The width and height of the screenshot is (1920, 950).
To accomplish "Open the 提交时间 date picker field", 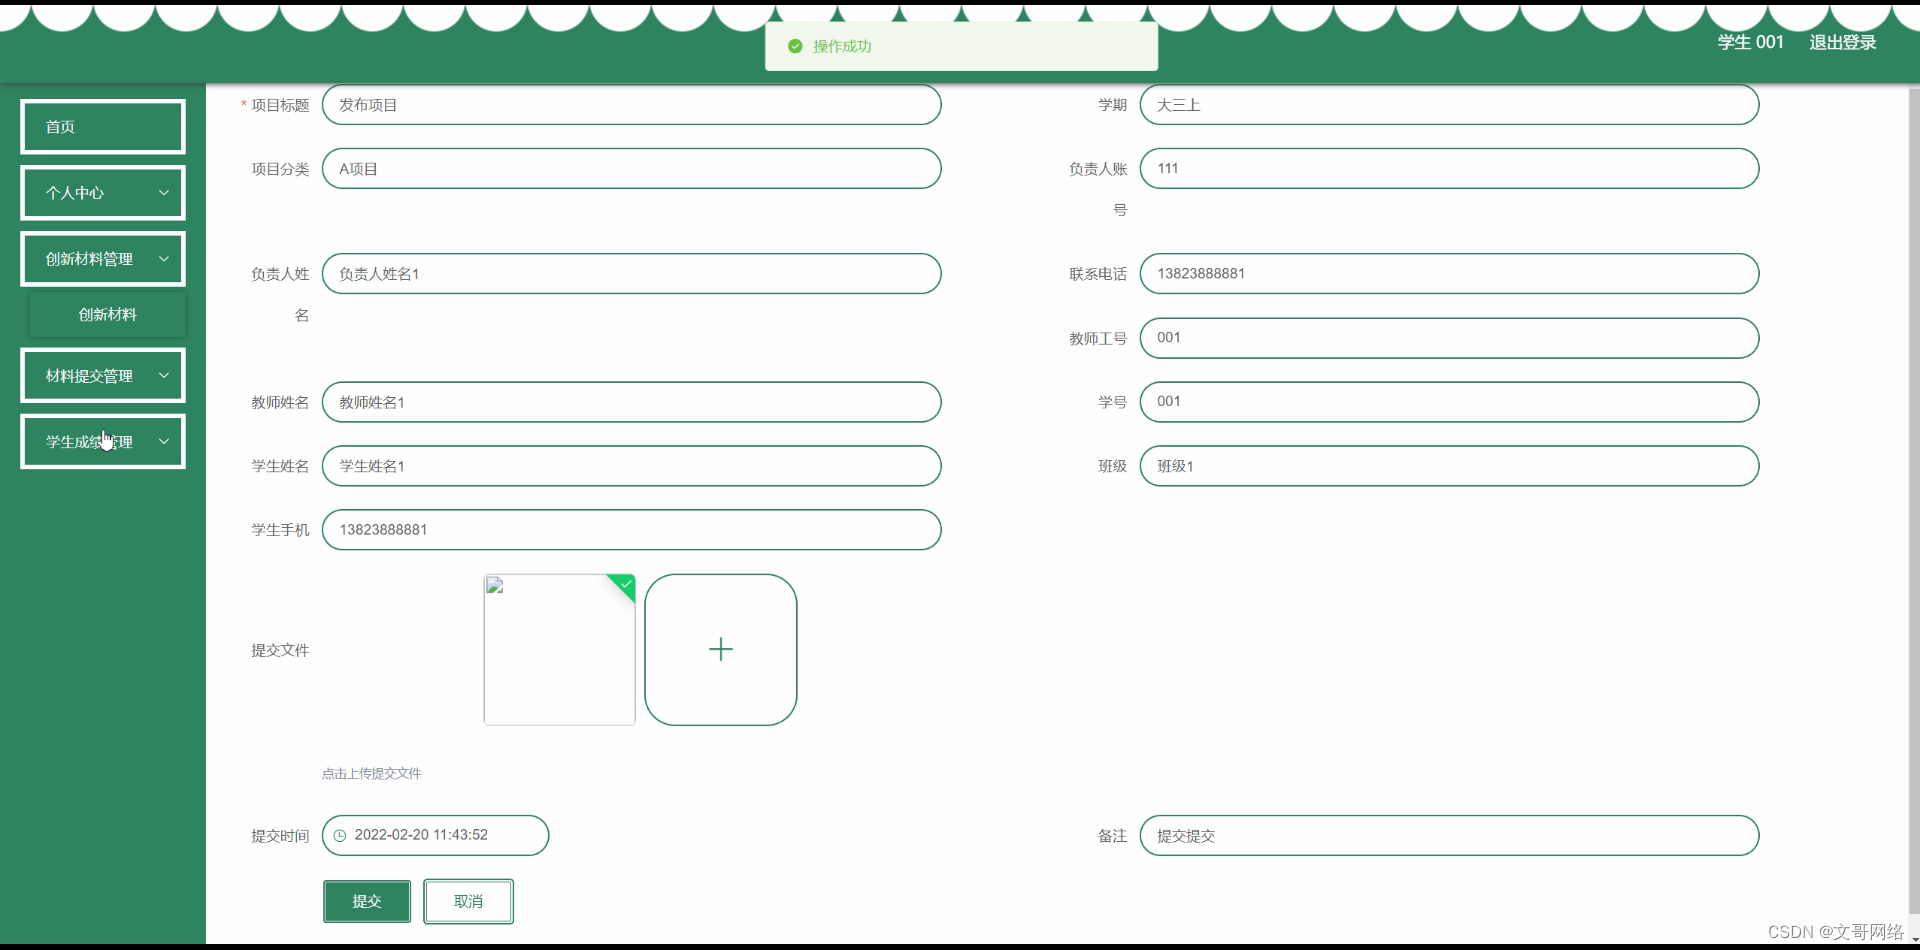I will [436, 836].
